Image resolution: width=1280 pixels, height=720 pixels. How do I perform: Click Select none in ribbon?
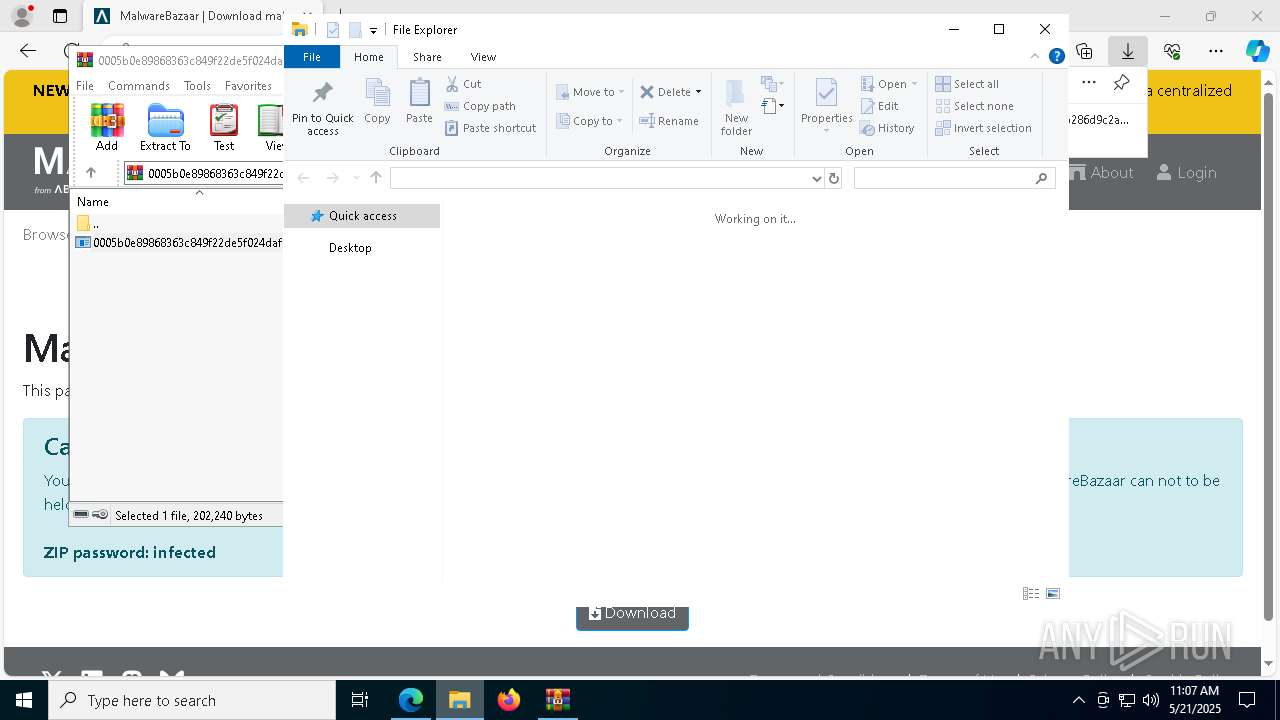tap(974, 106)
